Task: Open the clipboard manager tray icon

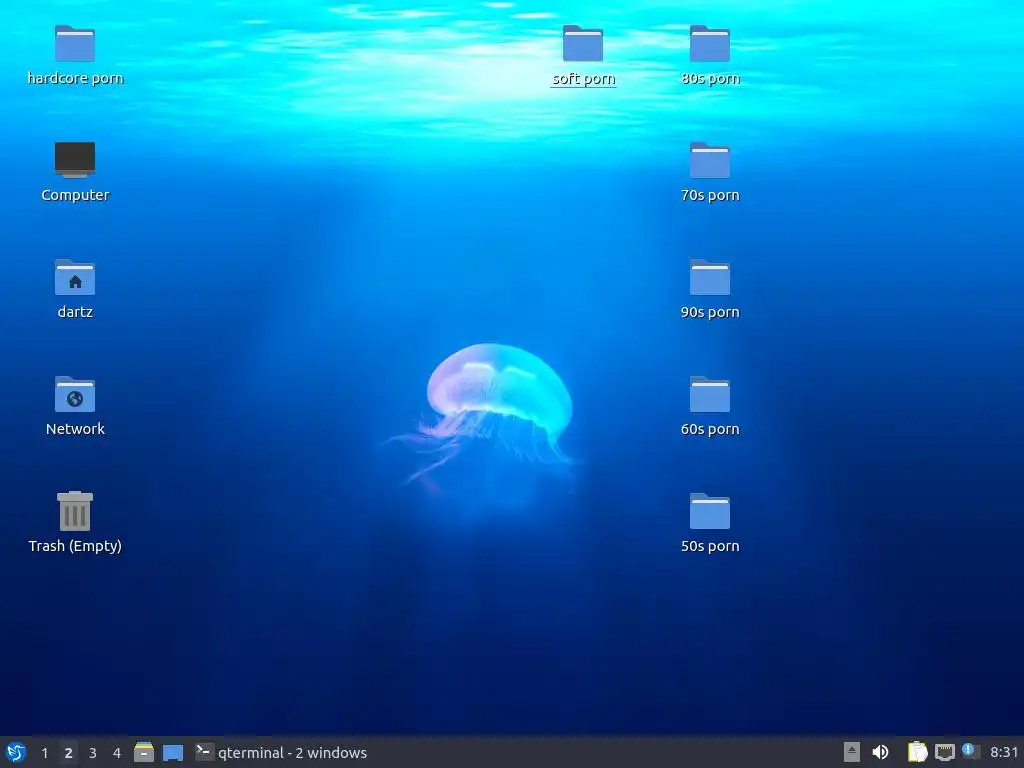Action: (x=918, y=752)
